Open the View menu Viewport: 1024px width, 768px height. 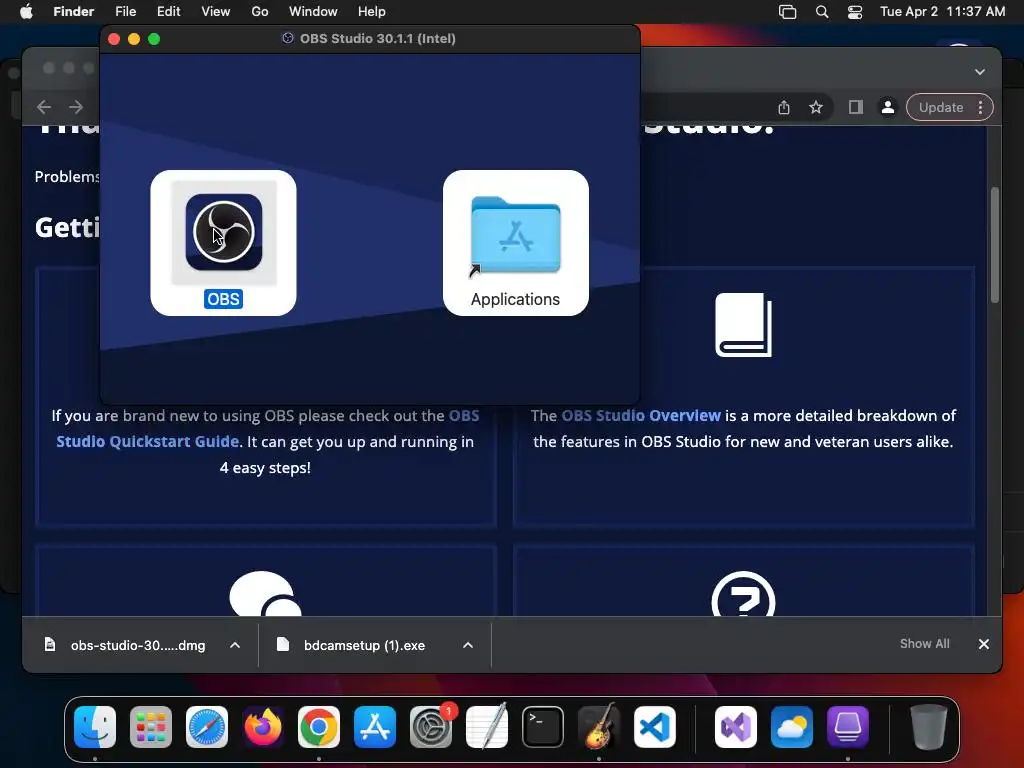(216, 12)
